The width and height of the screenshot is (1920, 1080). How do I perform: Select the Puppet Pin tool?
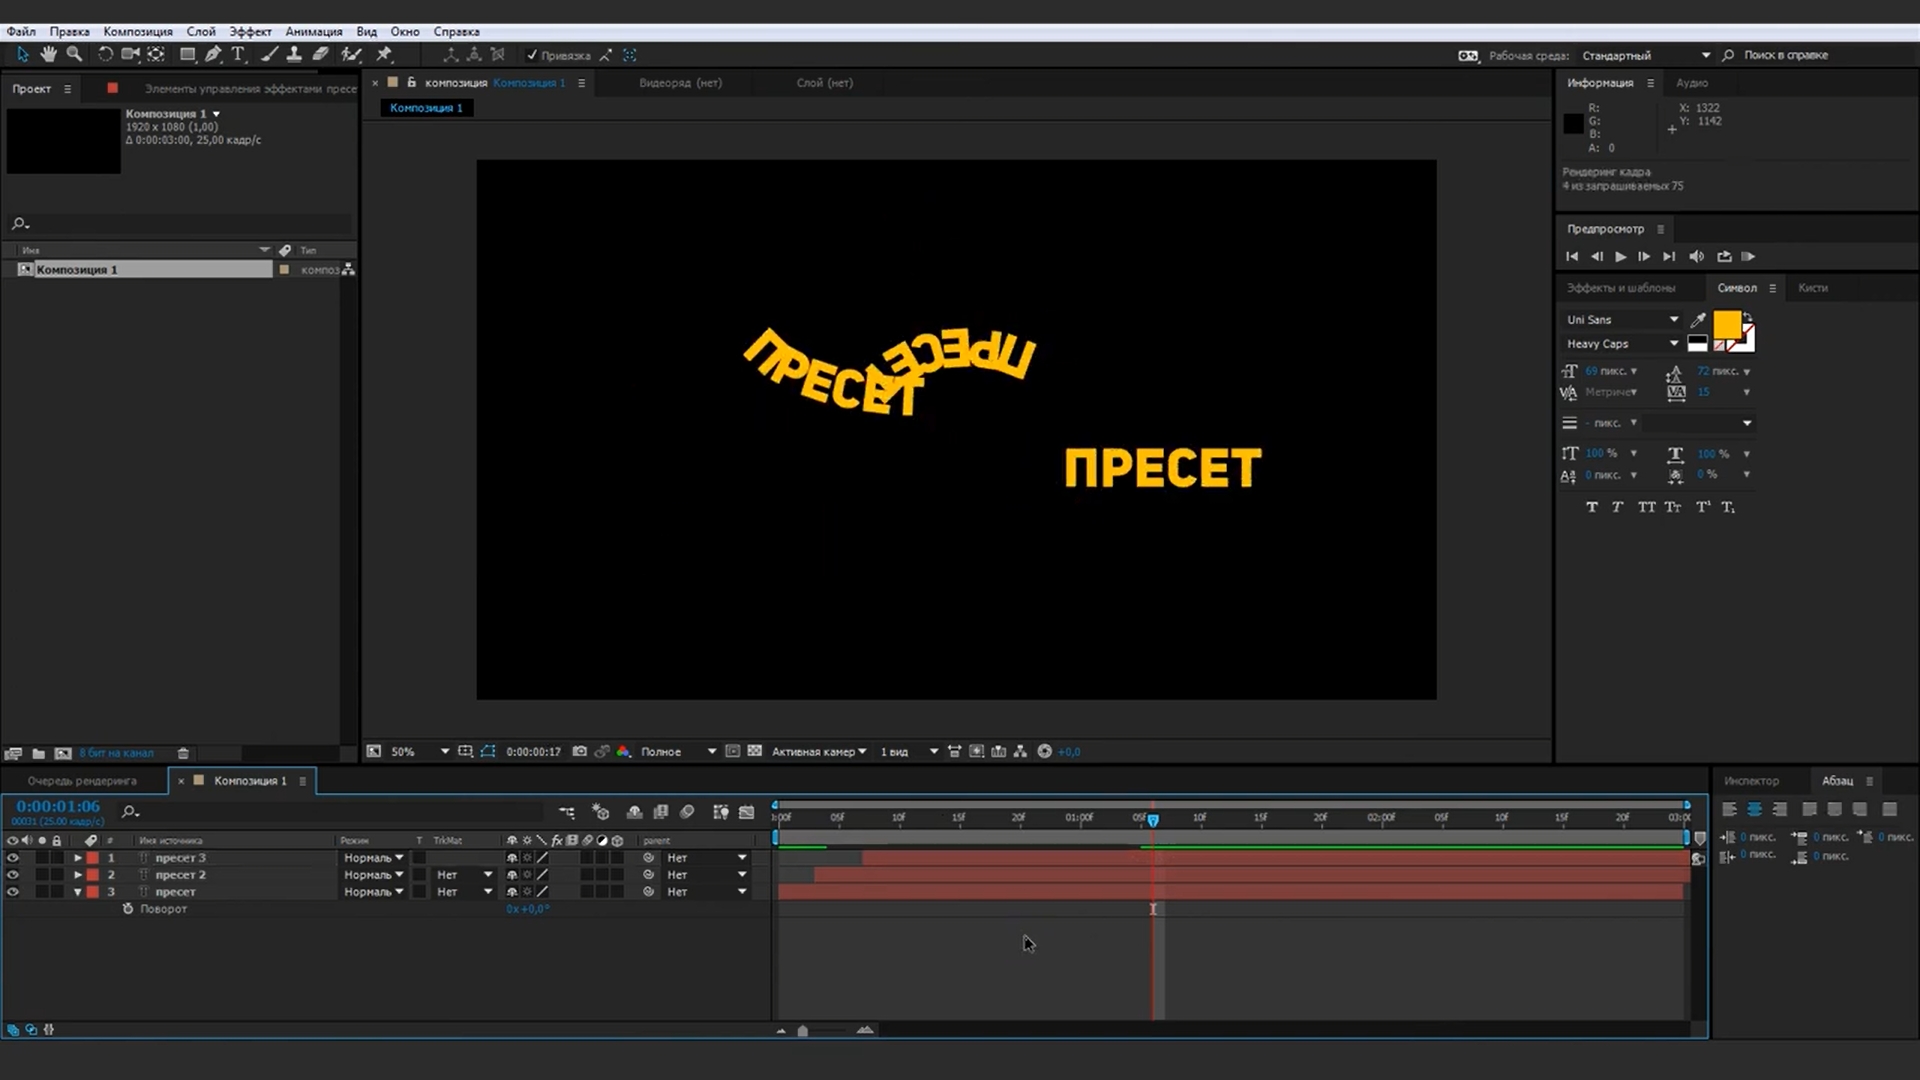pyautogui.click(x=384, y=54)
